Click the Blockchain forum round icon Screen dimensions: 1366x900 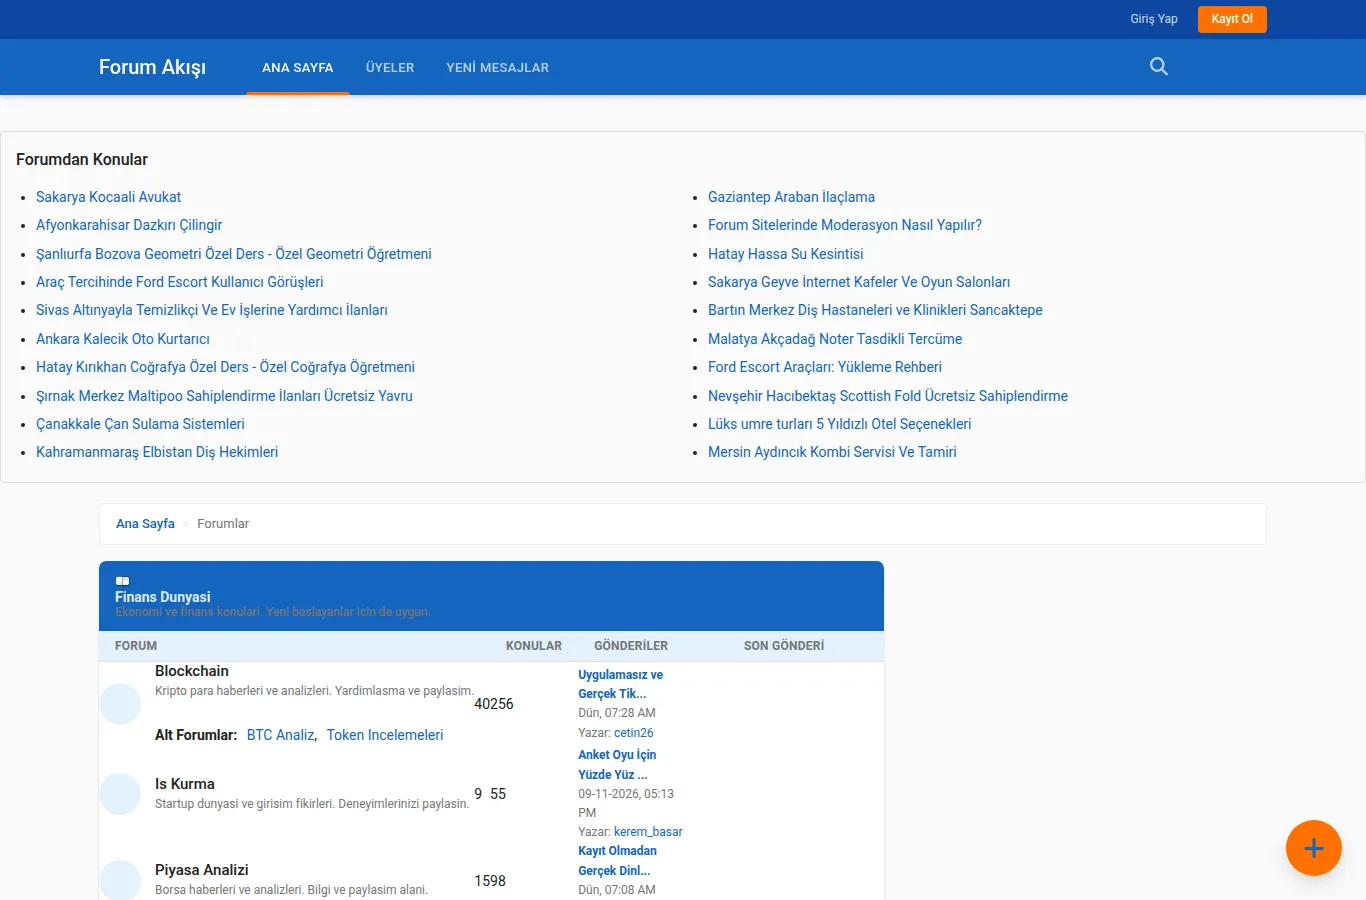coord(120,704)
